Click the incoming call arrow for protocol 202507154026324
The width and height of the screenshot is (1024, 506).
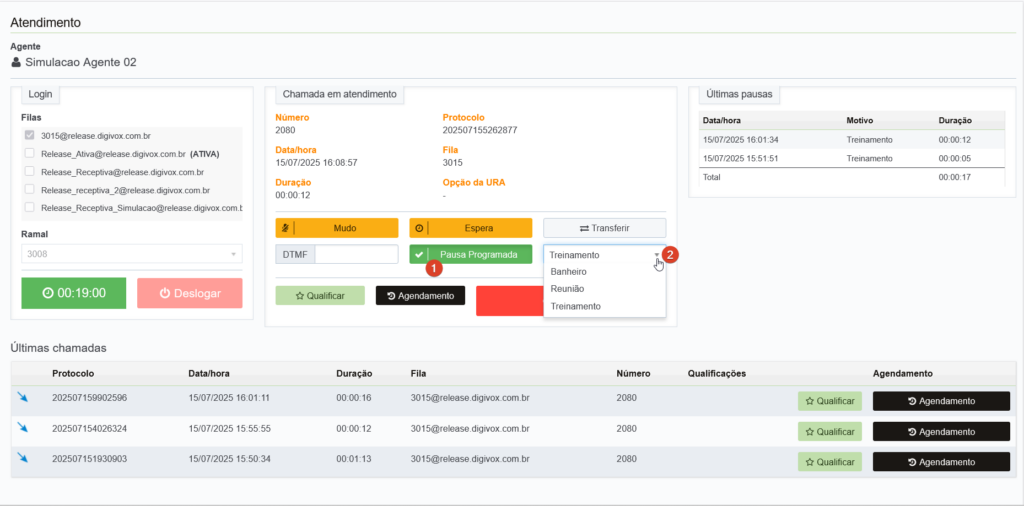(x=23, y=428)
